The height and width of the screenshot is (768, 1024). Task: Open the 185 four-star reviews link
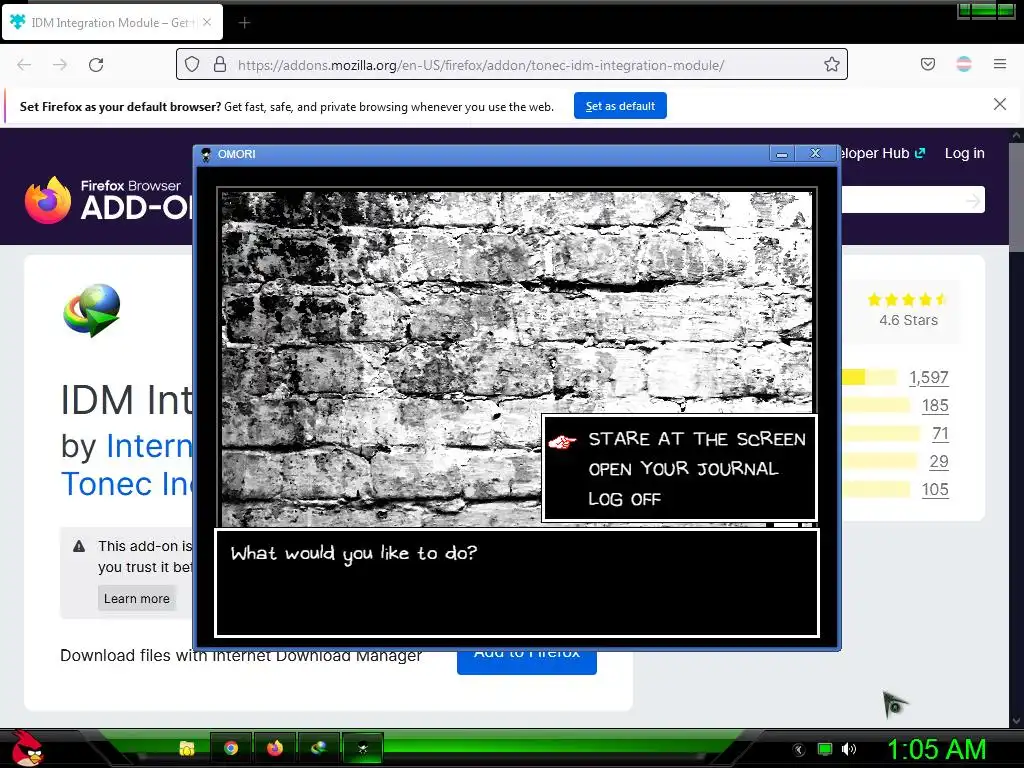(935, 406)
